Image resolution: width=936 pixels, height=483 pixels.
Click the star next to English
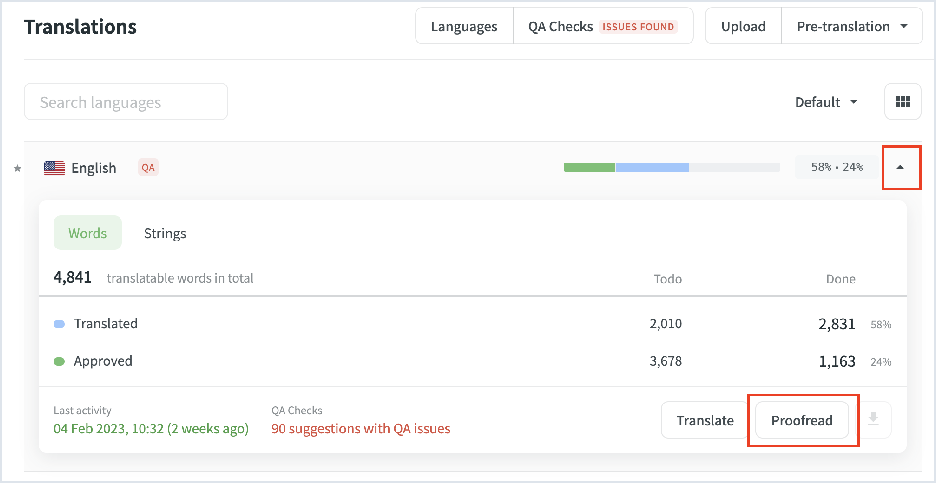point(17,169)
